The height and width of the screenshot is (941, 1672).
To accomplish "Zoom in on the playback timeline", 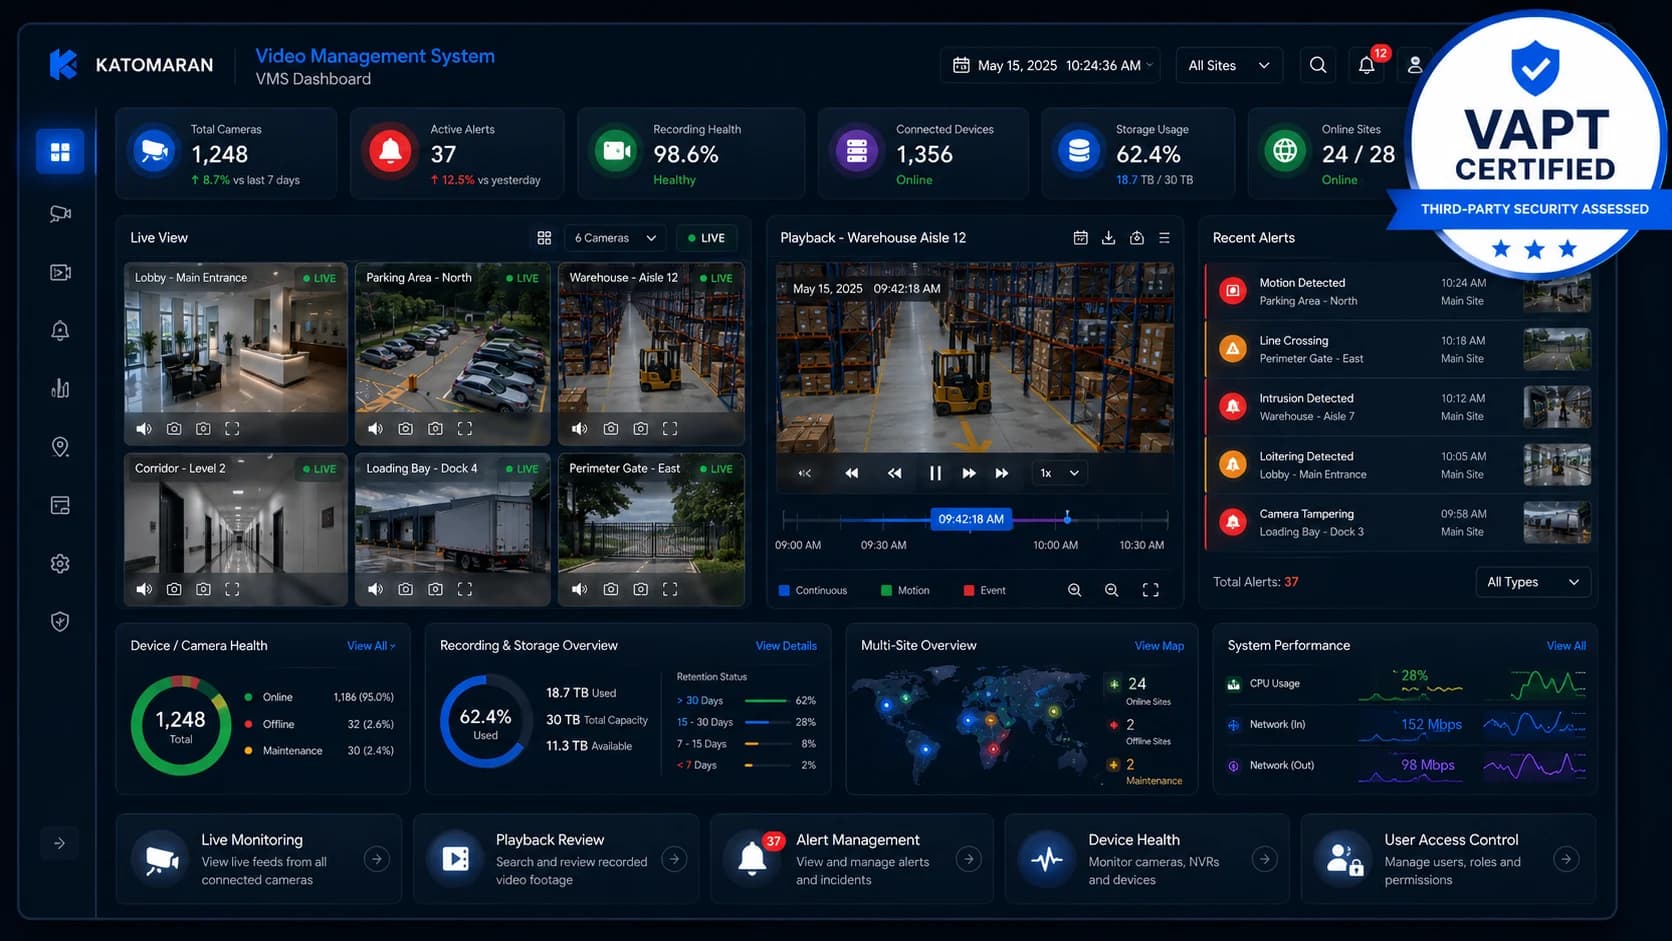I will click(x=1074, y=590).
